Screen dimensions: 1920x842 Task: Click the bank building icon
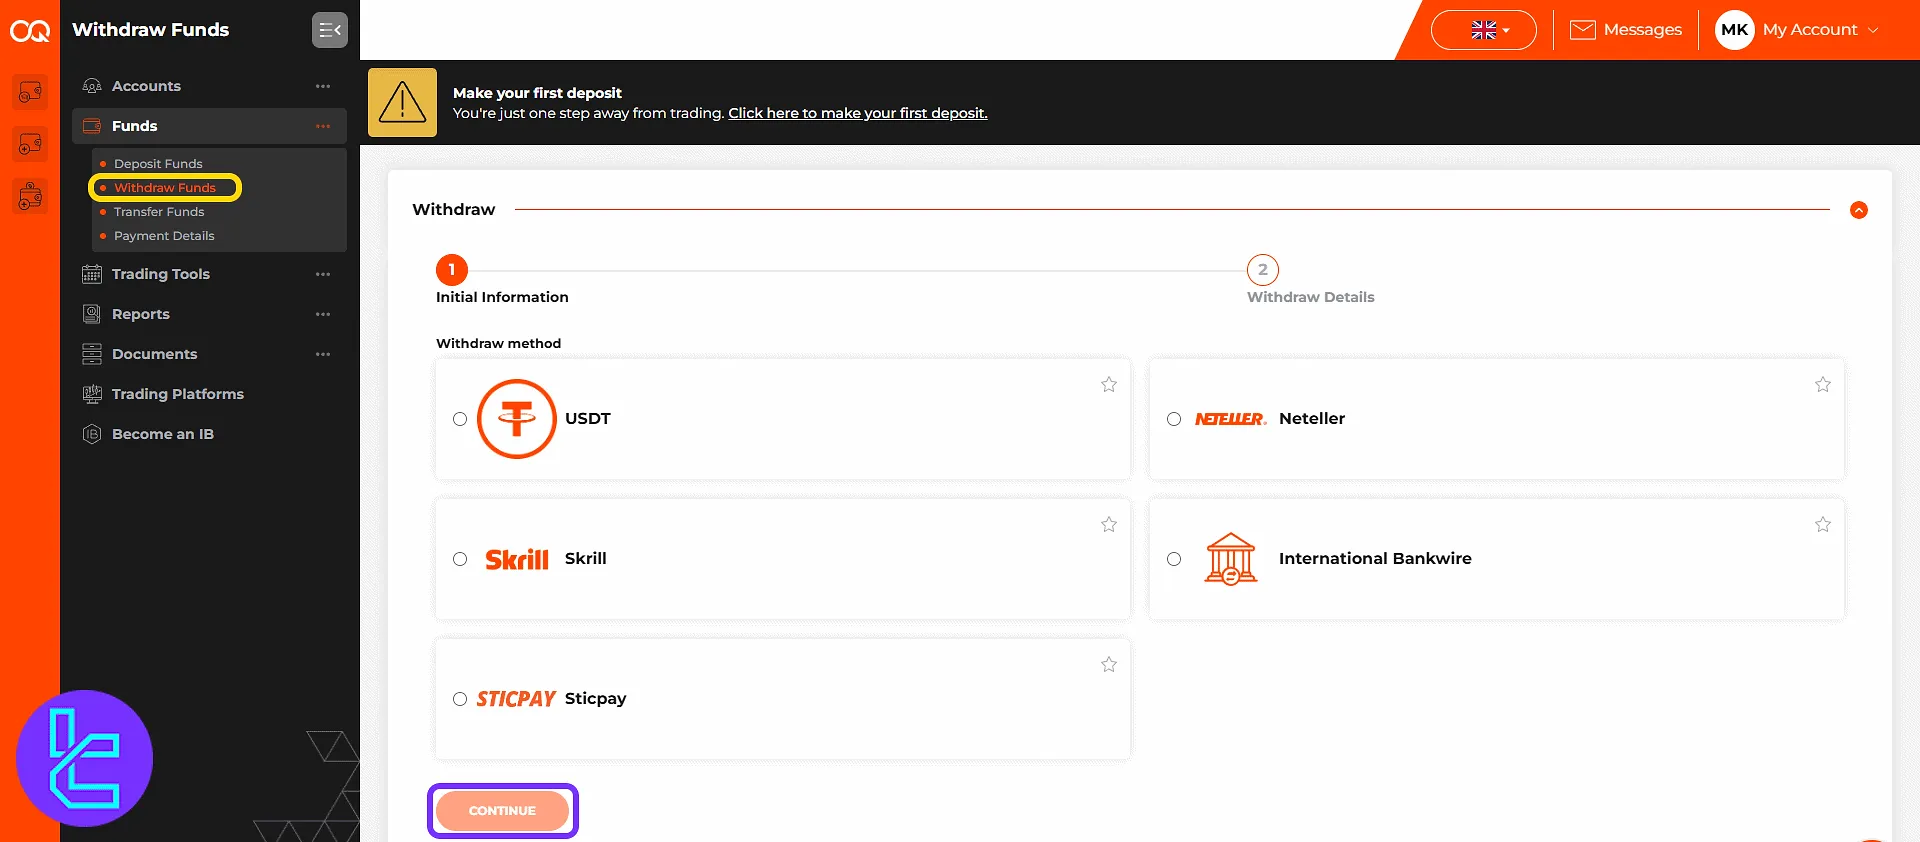point(1231,559)
